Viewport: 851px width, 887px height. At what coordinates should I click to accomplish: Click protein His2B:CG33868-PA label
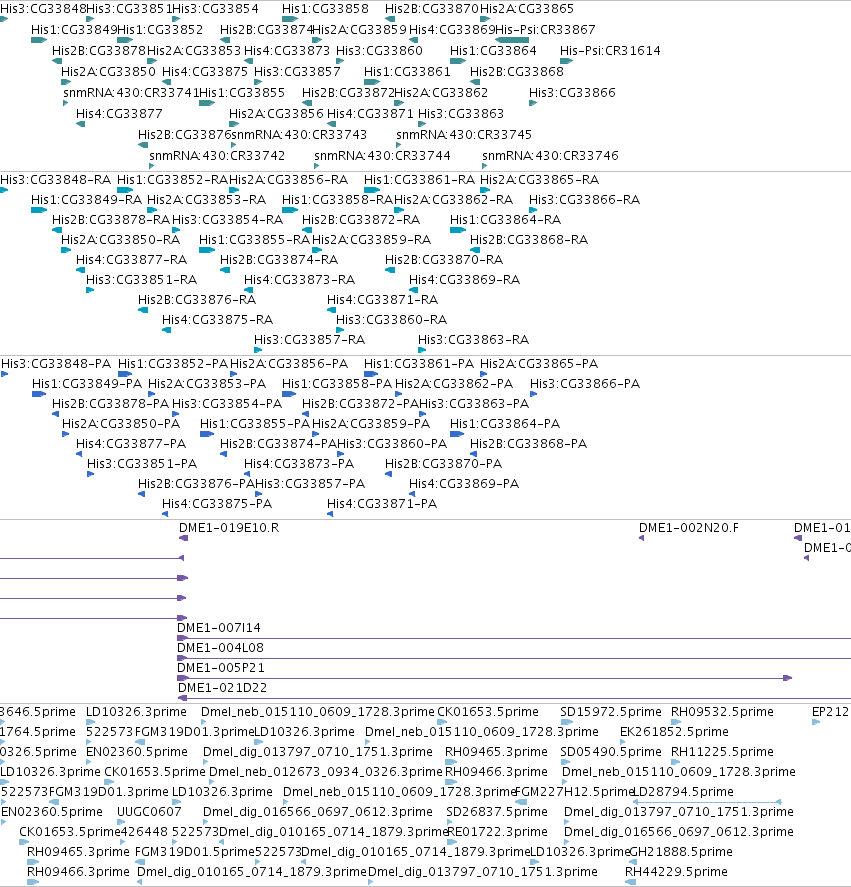point(528,444)
